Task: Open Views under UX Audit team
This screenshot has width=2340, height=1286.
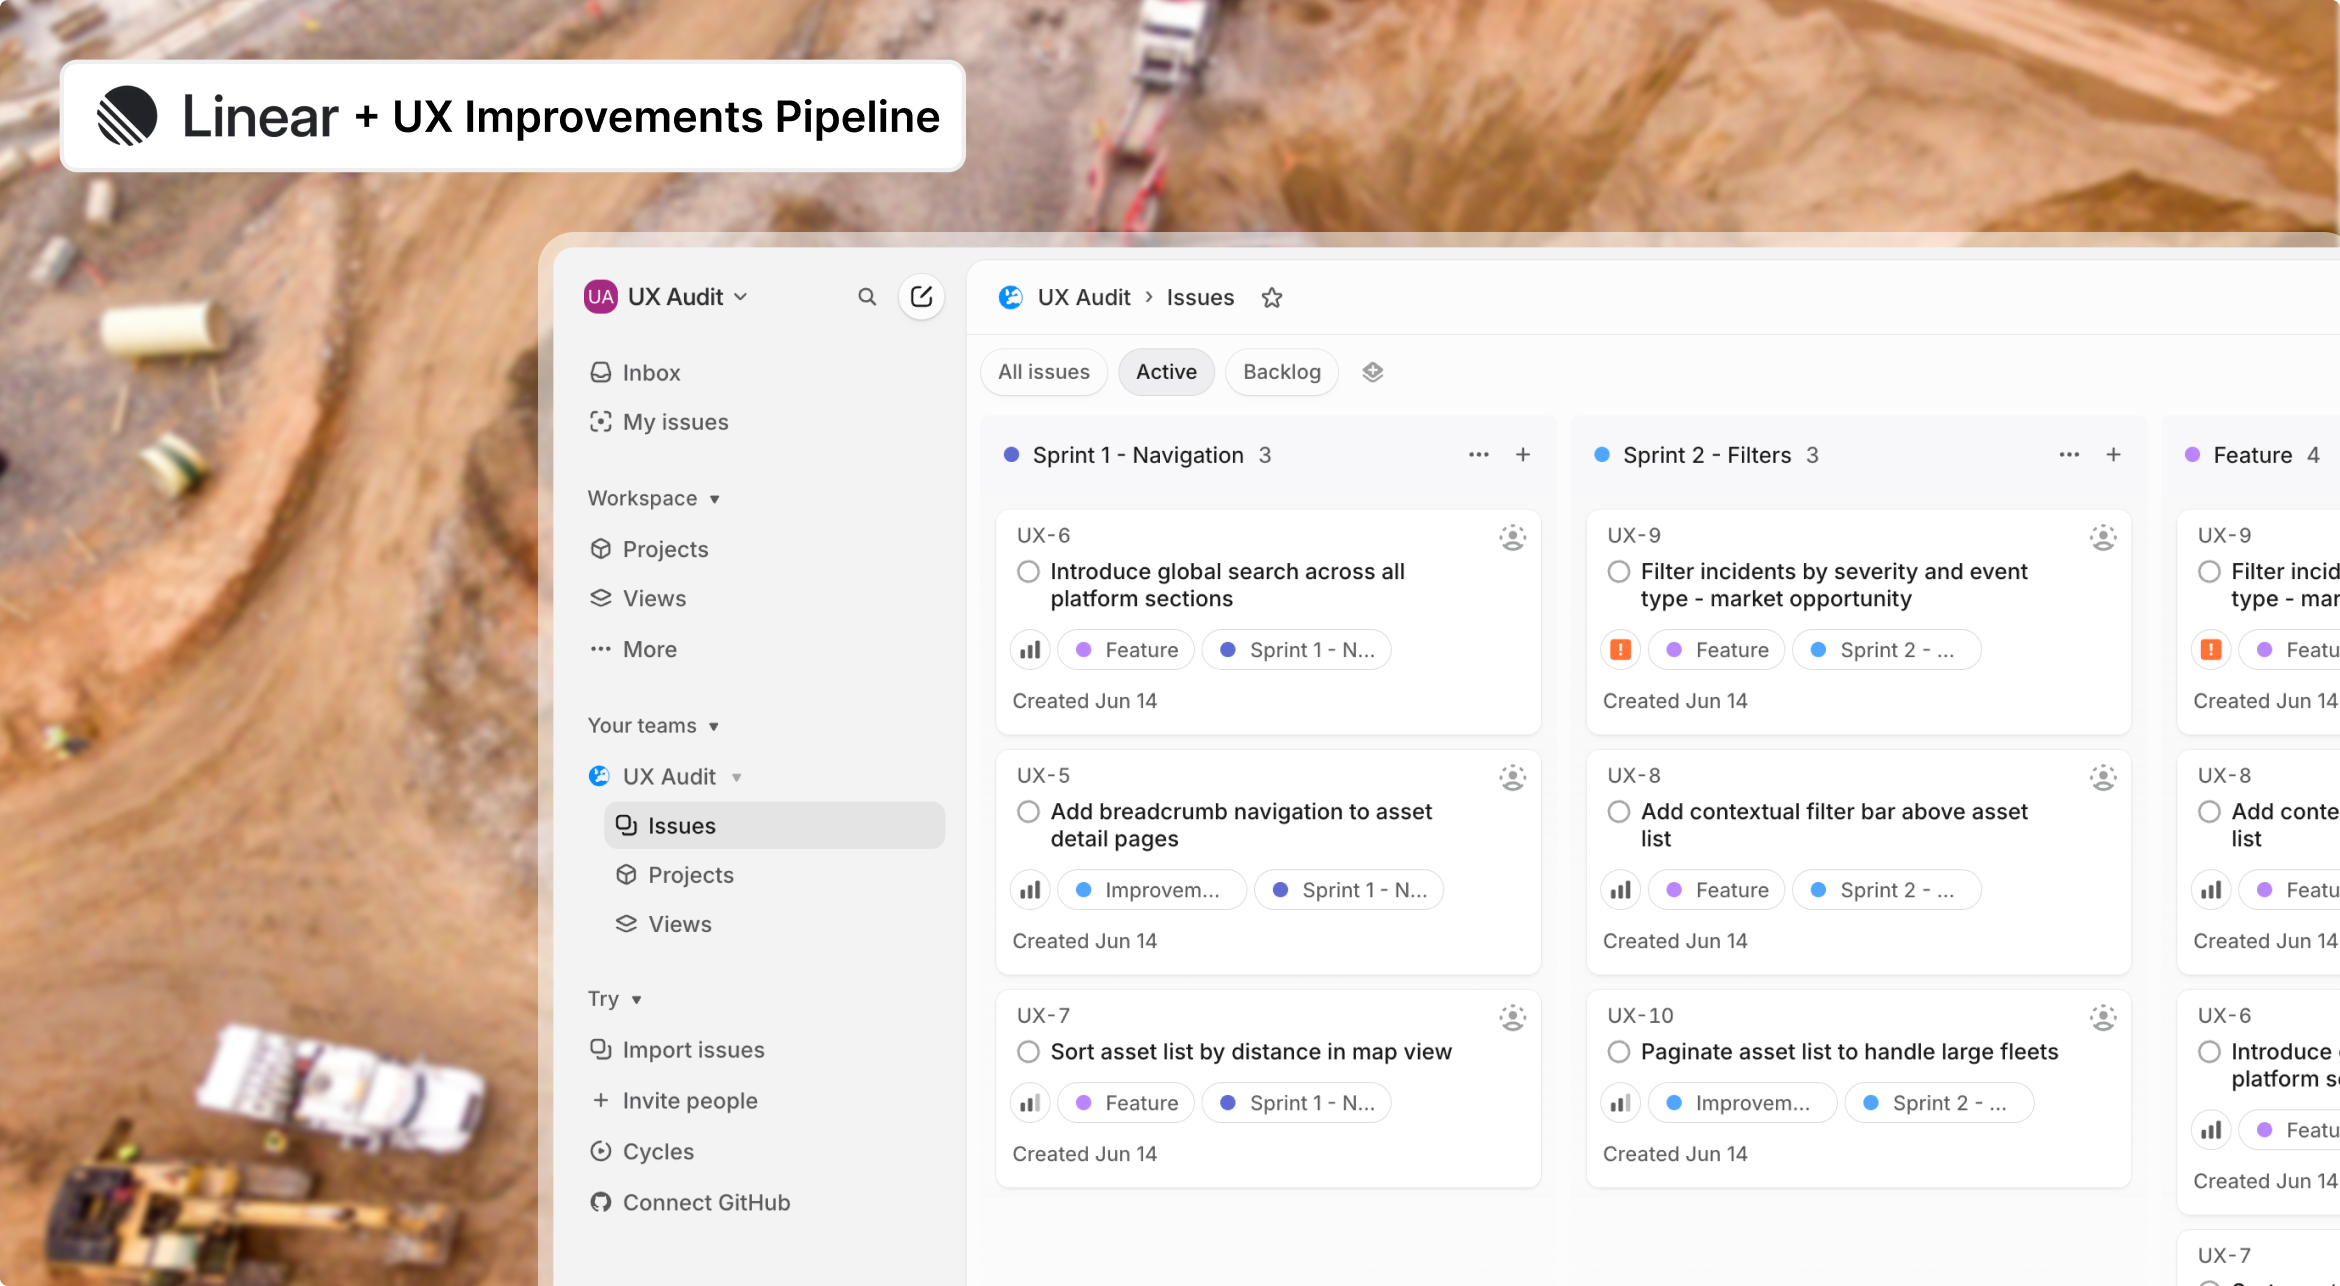Action: click(679, 924)
